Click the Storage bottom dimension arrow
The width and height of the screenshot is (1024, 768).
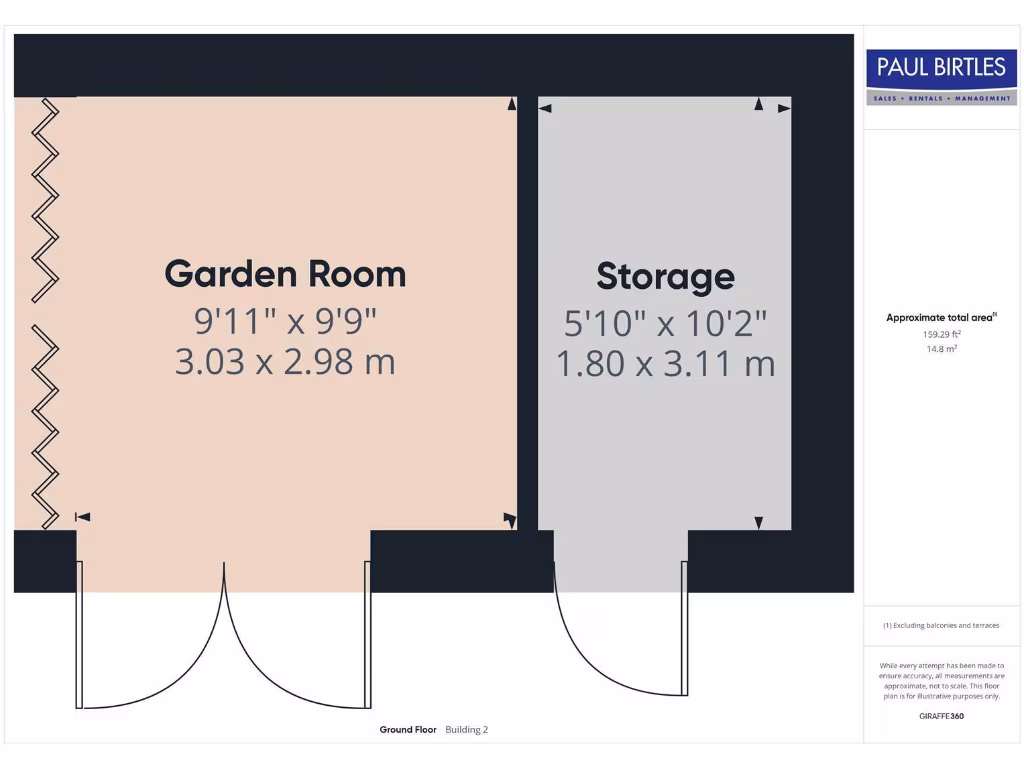pos(758,522)
